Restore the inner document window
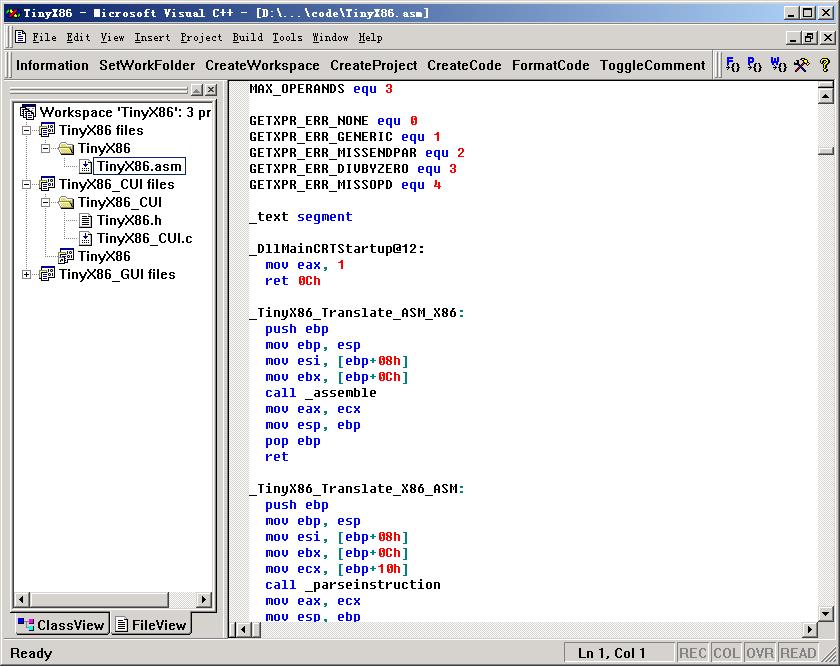This screenshot has width=840, height=666. tap(809, 38)
